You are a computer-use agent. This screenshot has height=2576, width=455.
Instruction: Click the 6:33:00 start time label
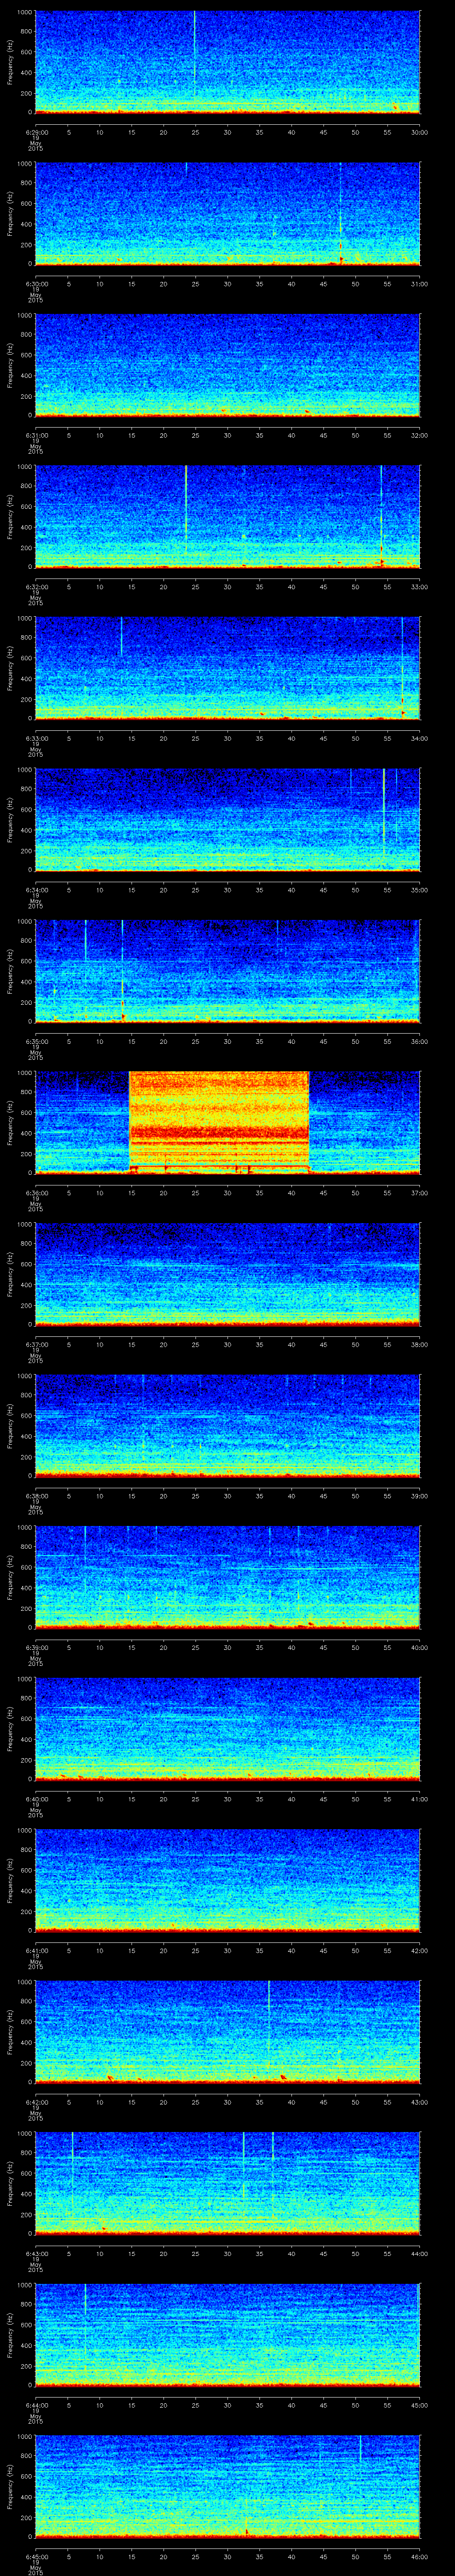(x=36, y=738)
